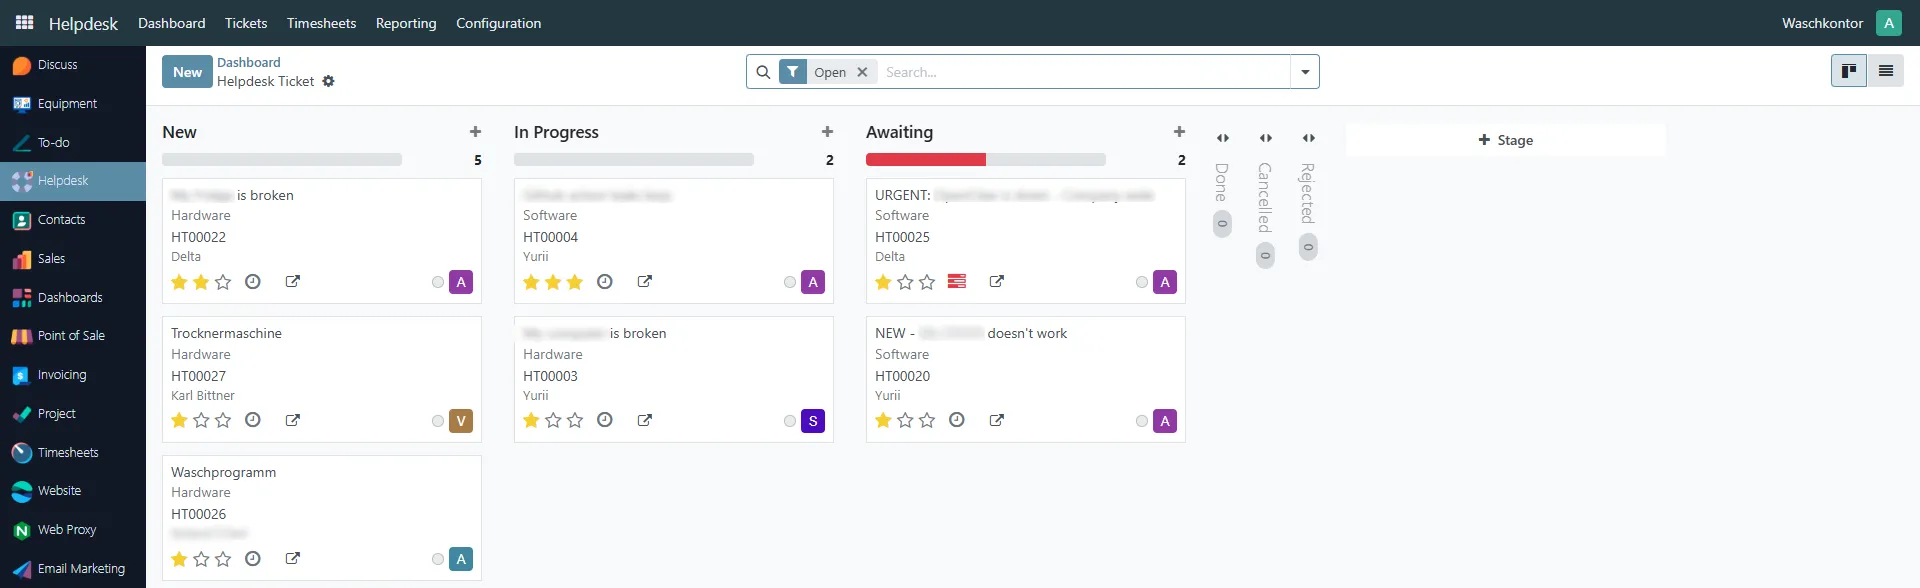The height and width of the screenshot is (588, 1920).
Task: Toggle kanban state circle on ticket HT00022
Action: (438, 282)
